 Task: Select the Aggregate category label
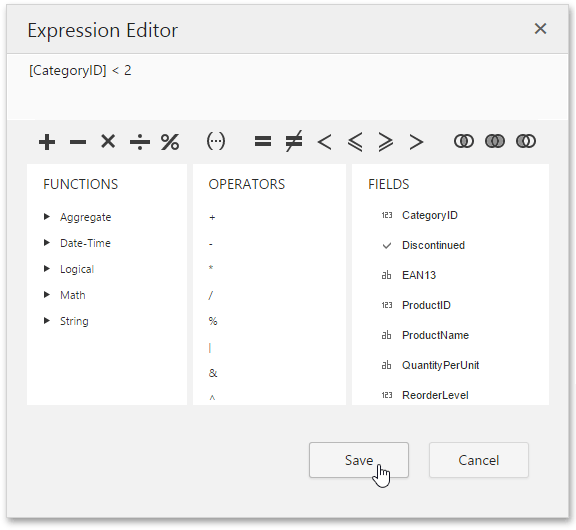pos(86,217)
